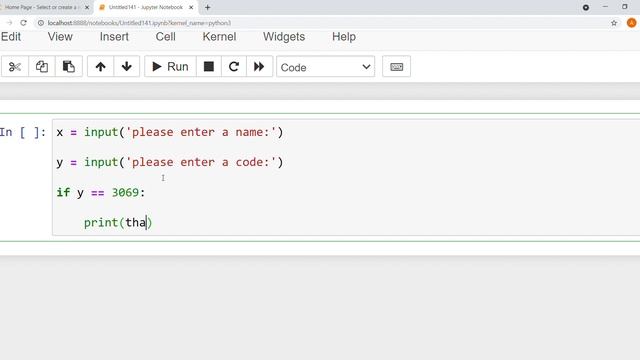Open the Cell menu
This screenshot has width=640, height=360.
click(x=165, y=37)
